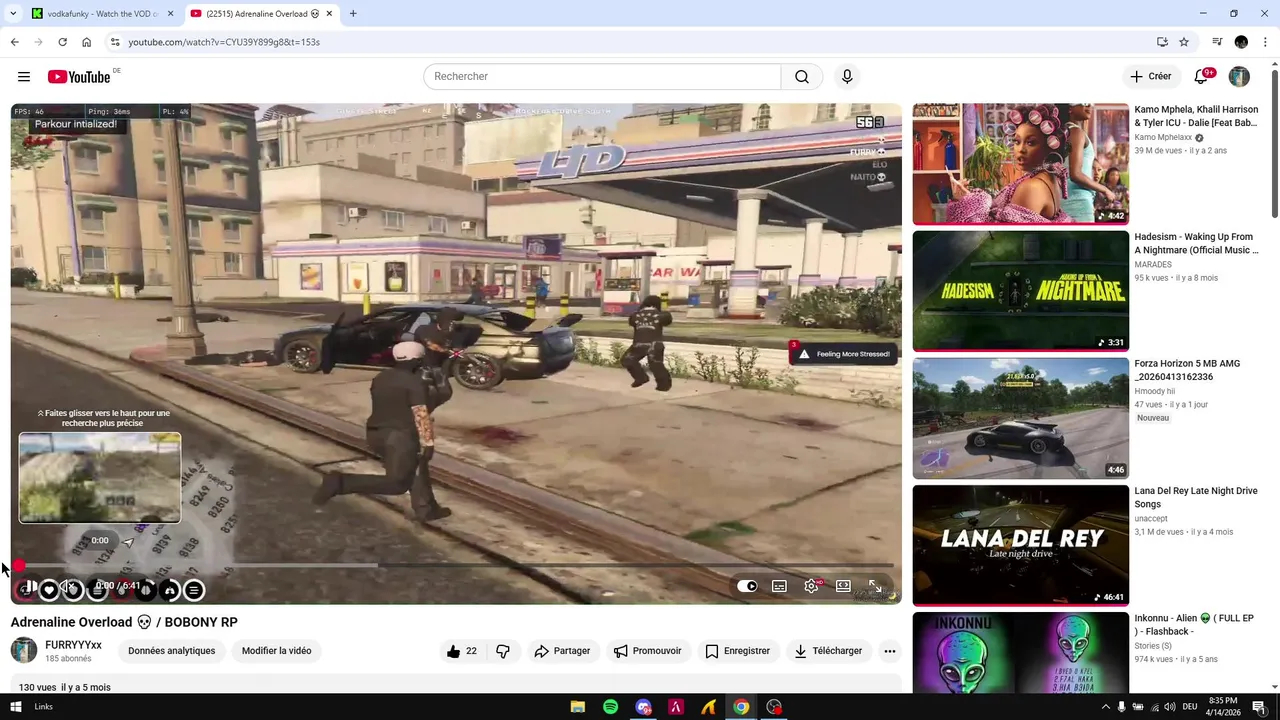Open Discord from the taskbar
The image size is (1280, 720).
(643, 707)
